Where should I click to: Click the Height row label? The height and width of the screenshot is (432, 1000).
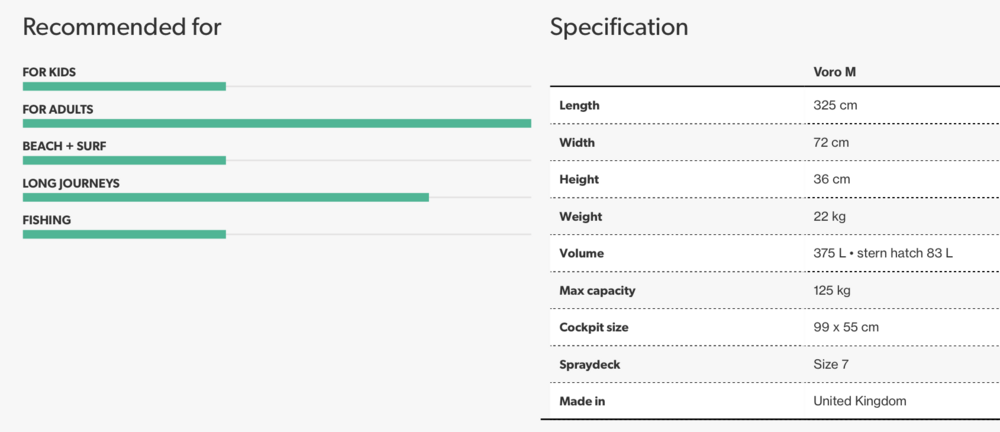click(579, 179)
